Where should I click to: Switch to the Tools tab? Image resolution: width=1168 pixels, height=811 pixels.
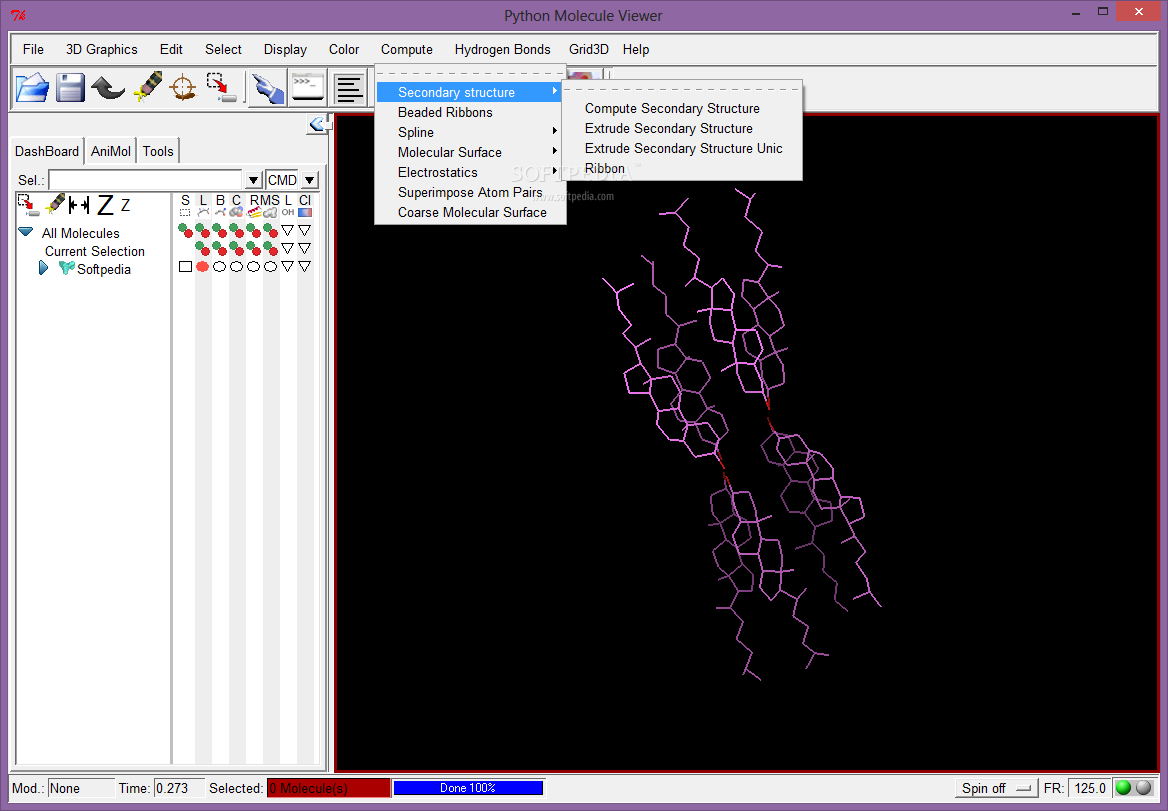(x=158, y=151)
